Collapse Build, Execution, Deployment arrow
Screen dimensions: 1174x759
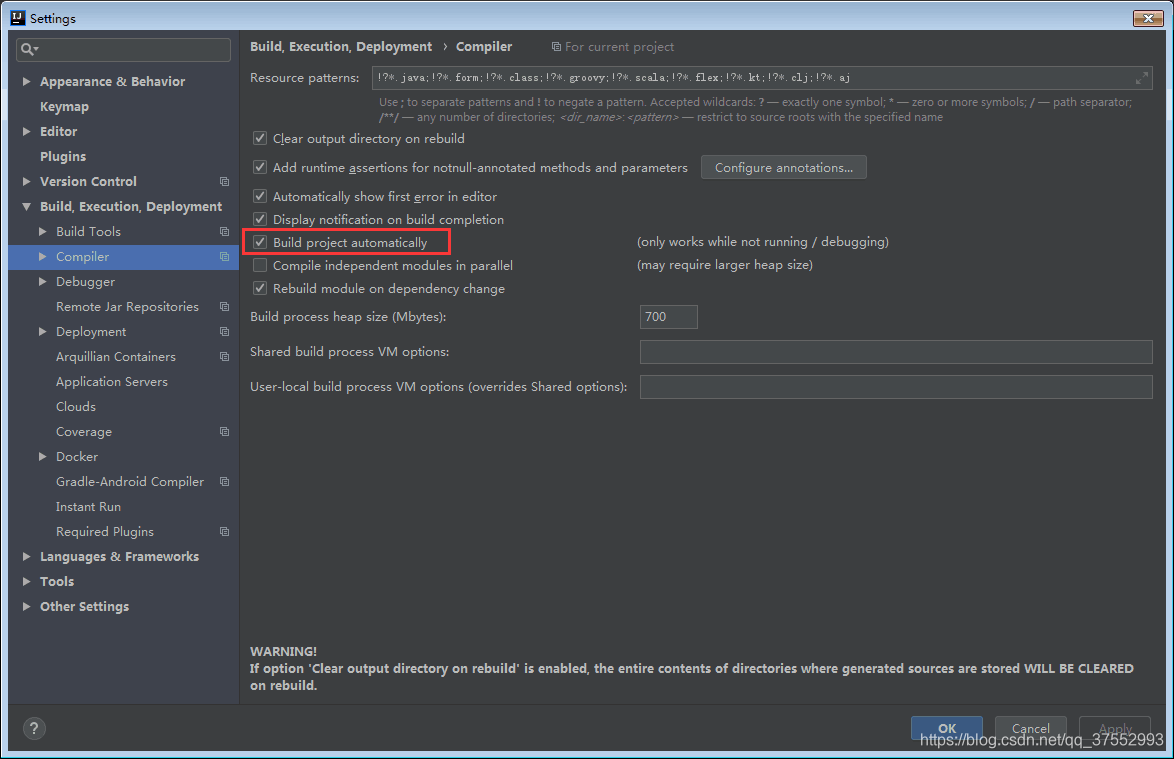[26, 207]
